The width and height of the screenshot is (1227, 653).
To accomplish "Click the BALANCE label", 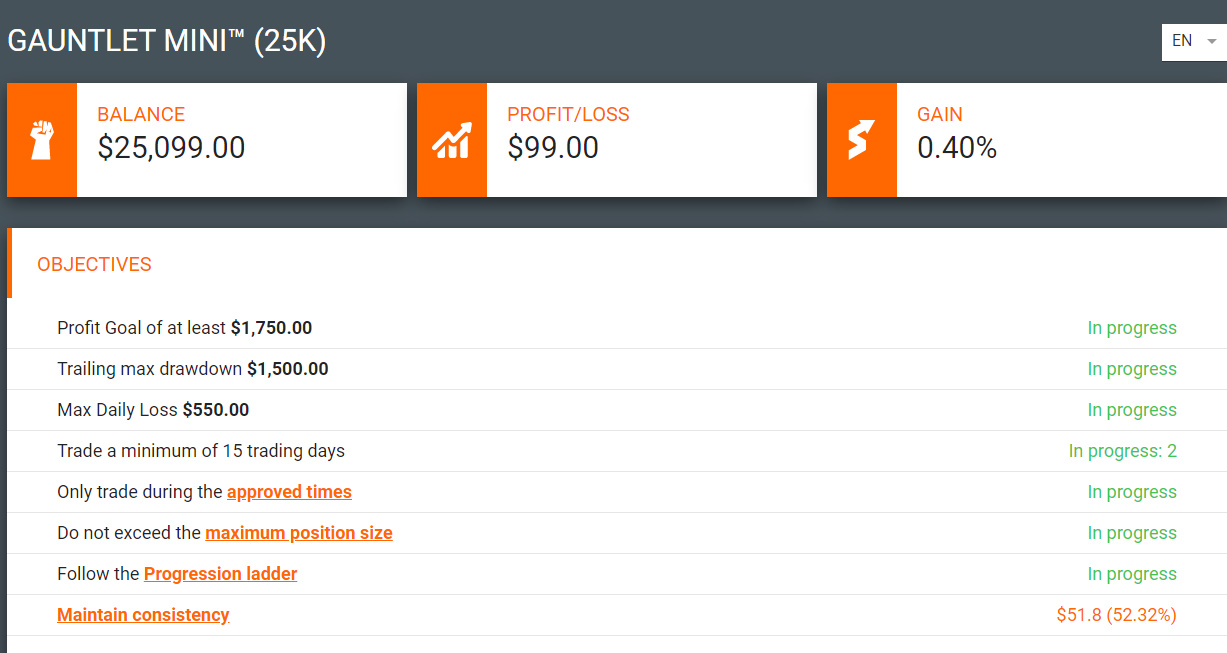I will (141, 115).
